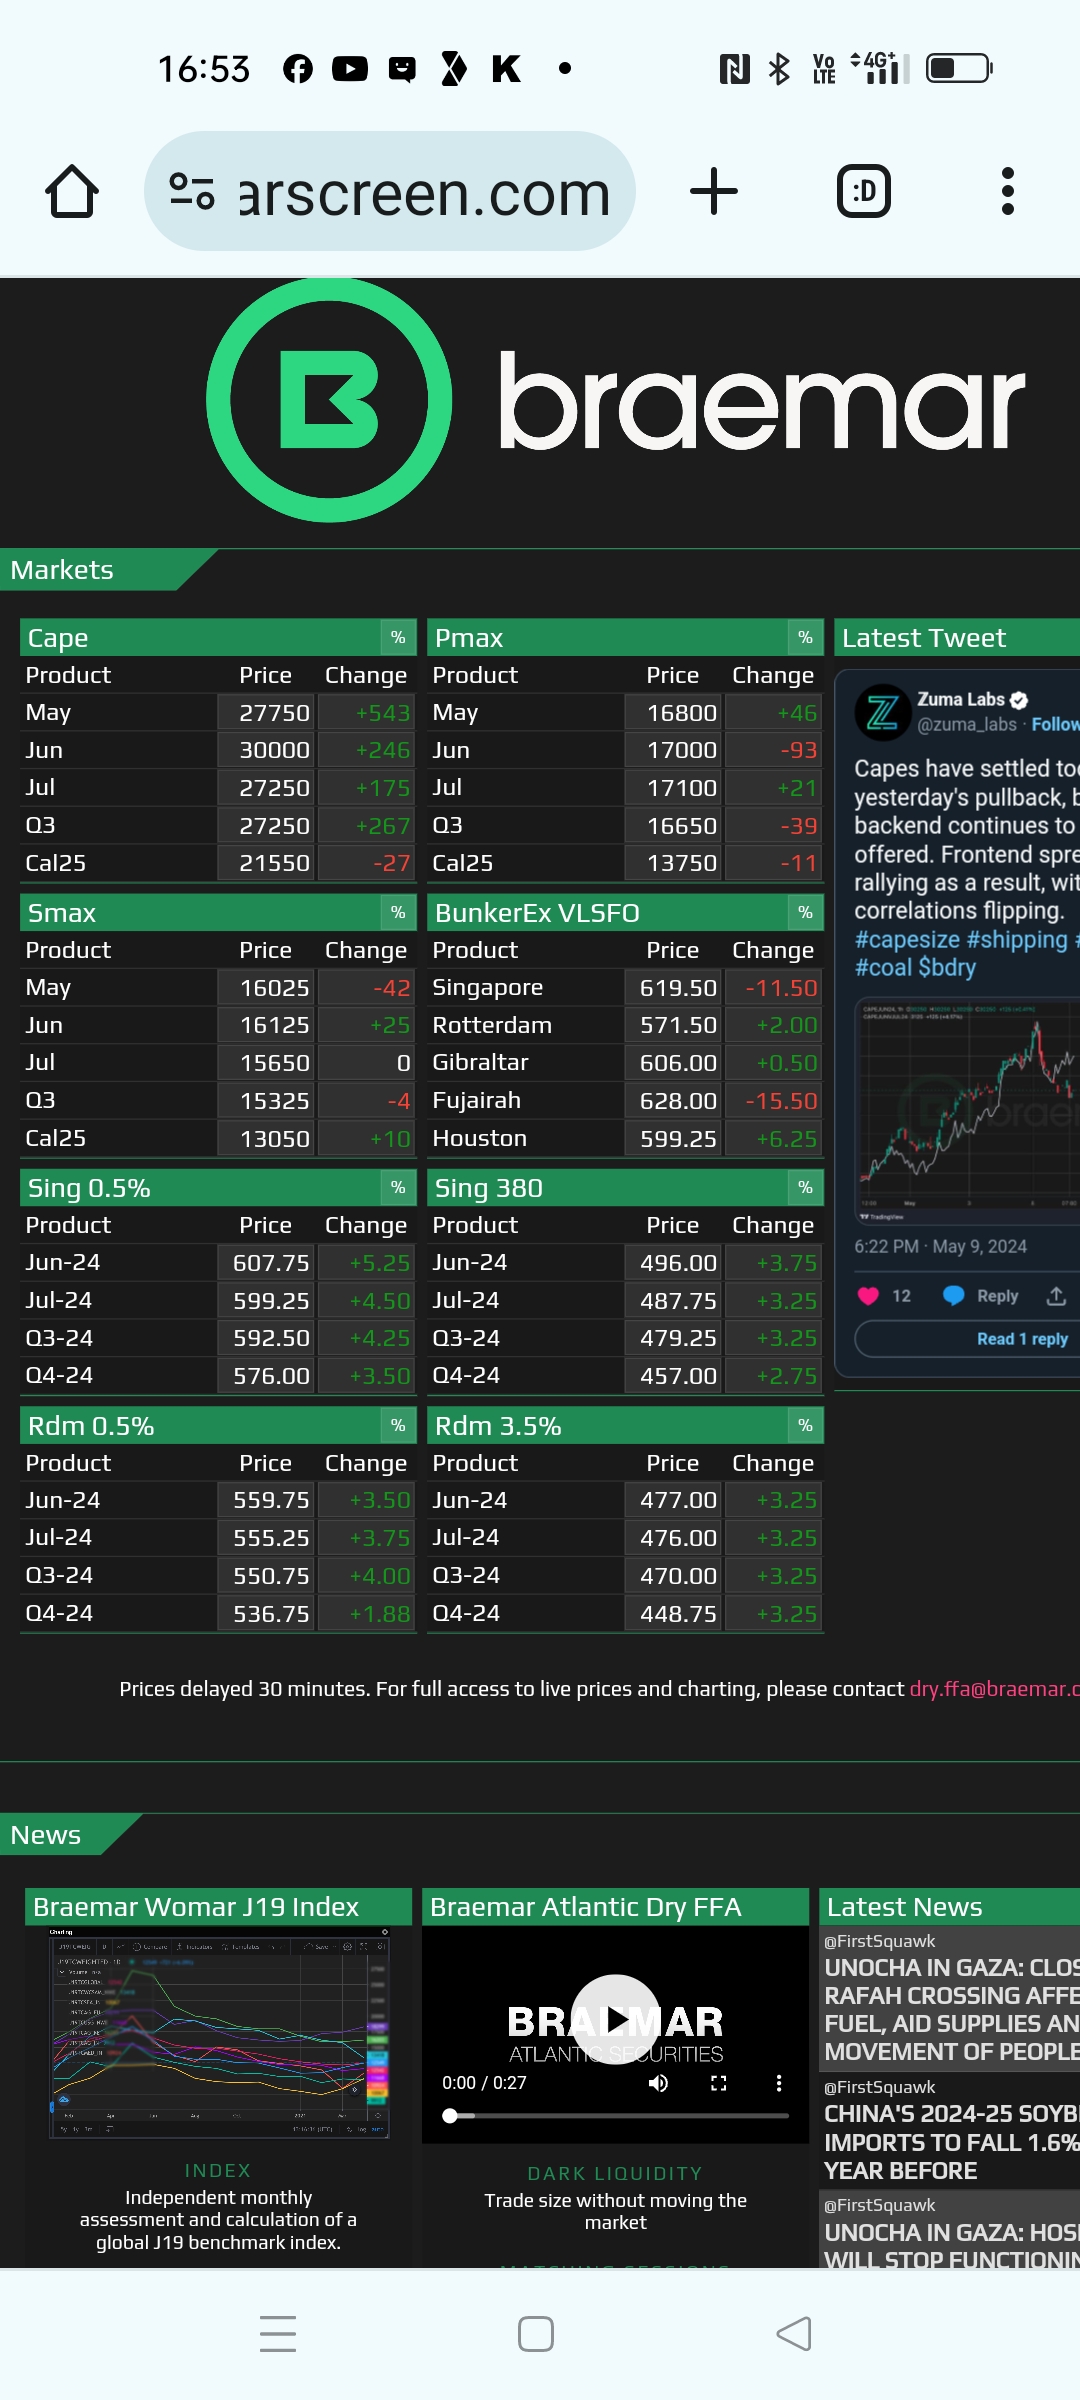
Task: Toggle percent view on Cape table
Action: (398, 638)
